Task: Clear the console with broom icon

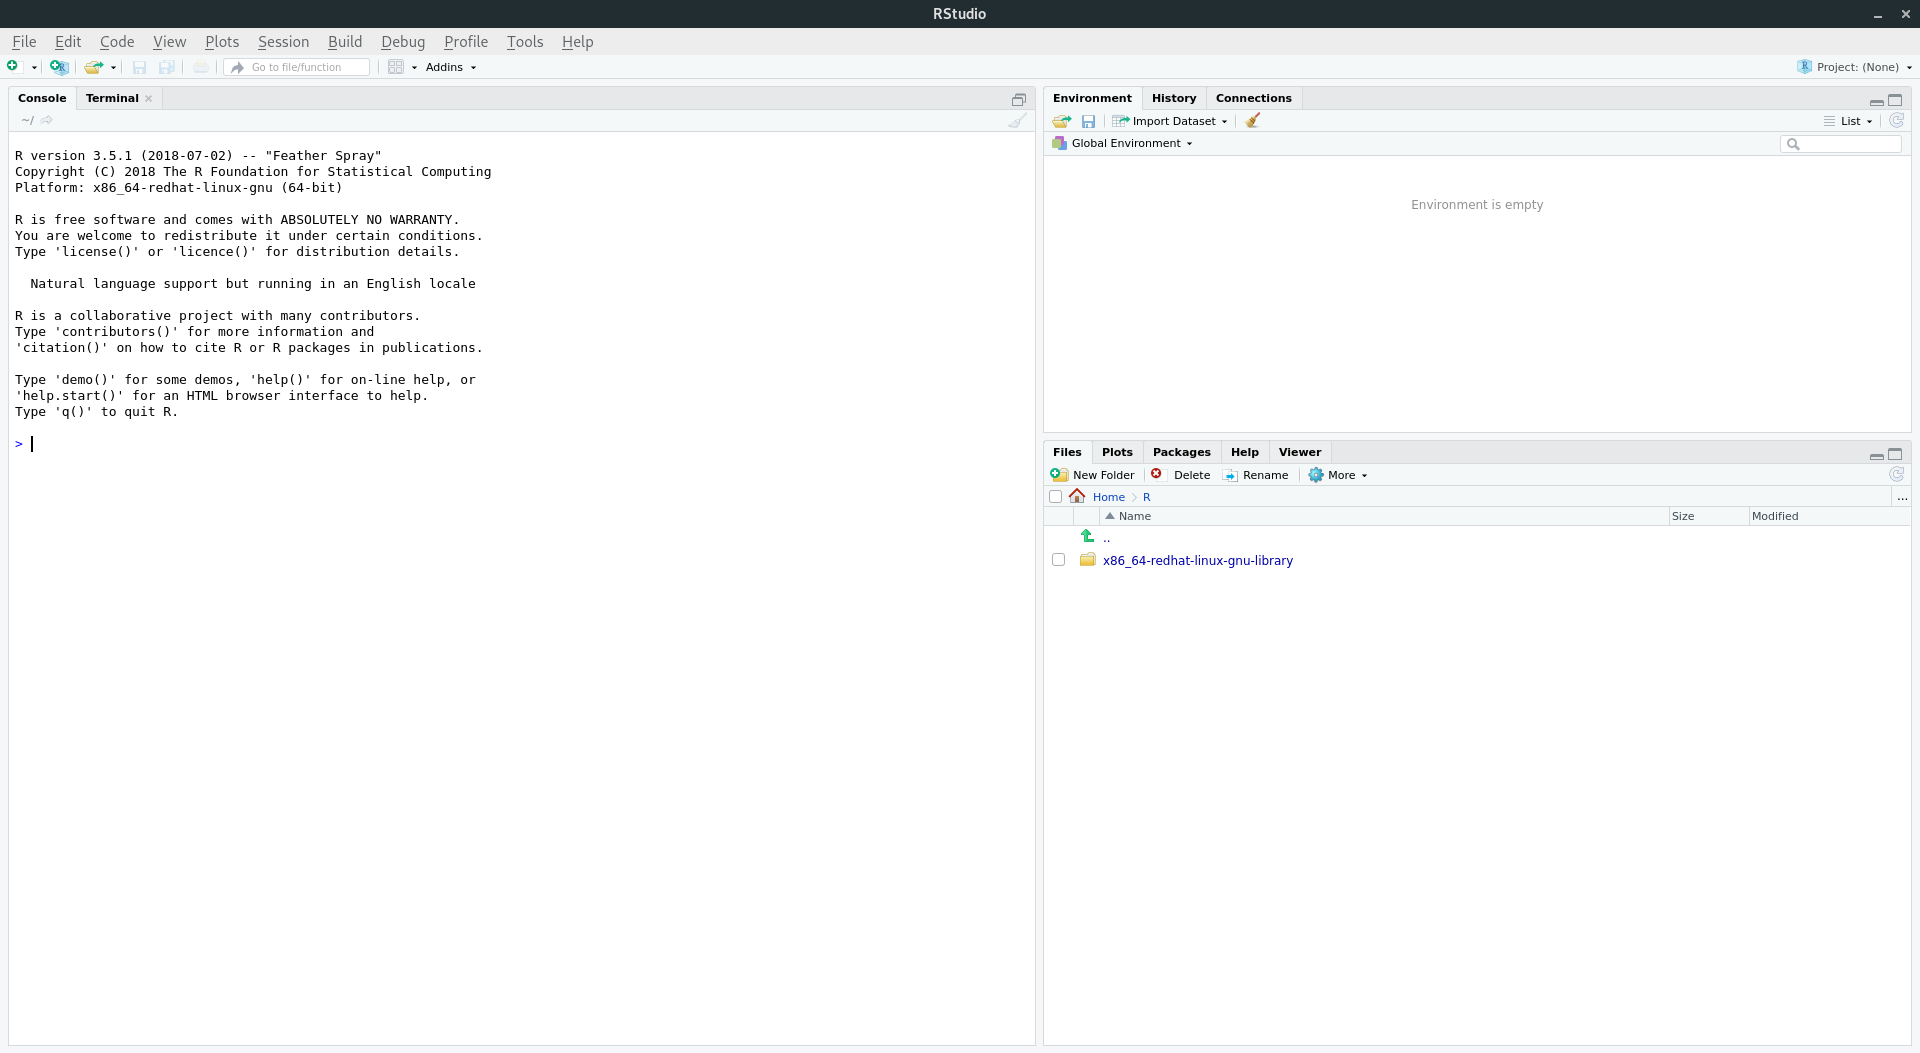Action: [x=1017, y=120]
